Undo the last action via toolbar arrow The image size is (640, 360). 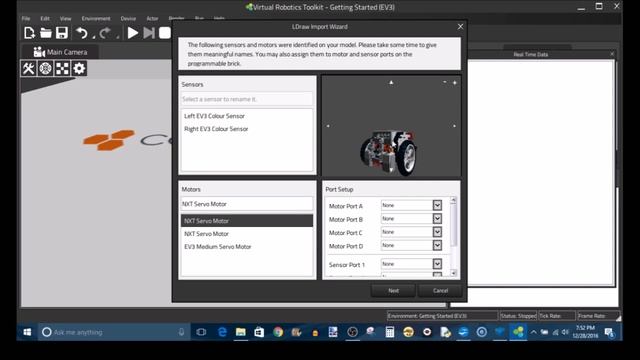pos(82,33)
